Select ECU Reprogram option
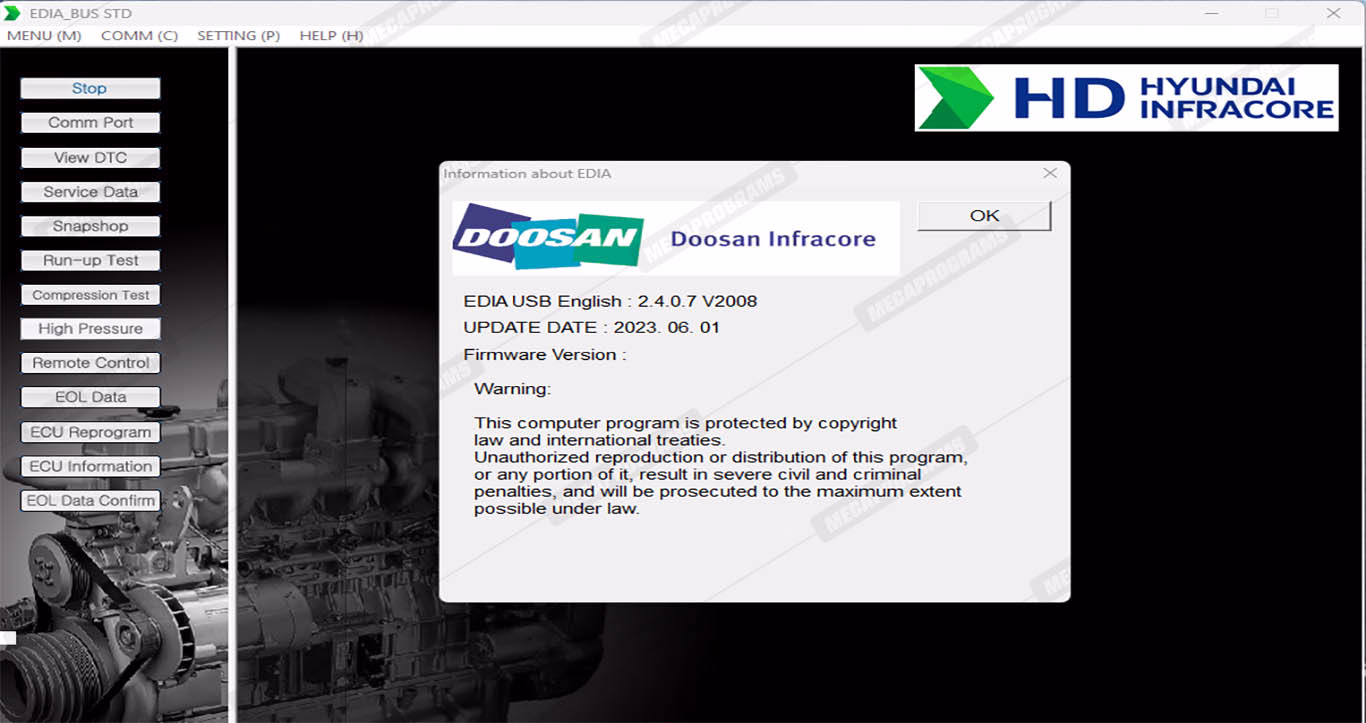The image size is (1366, 723). [90, 432]
